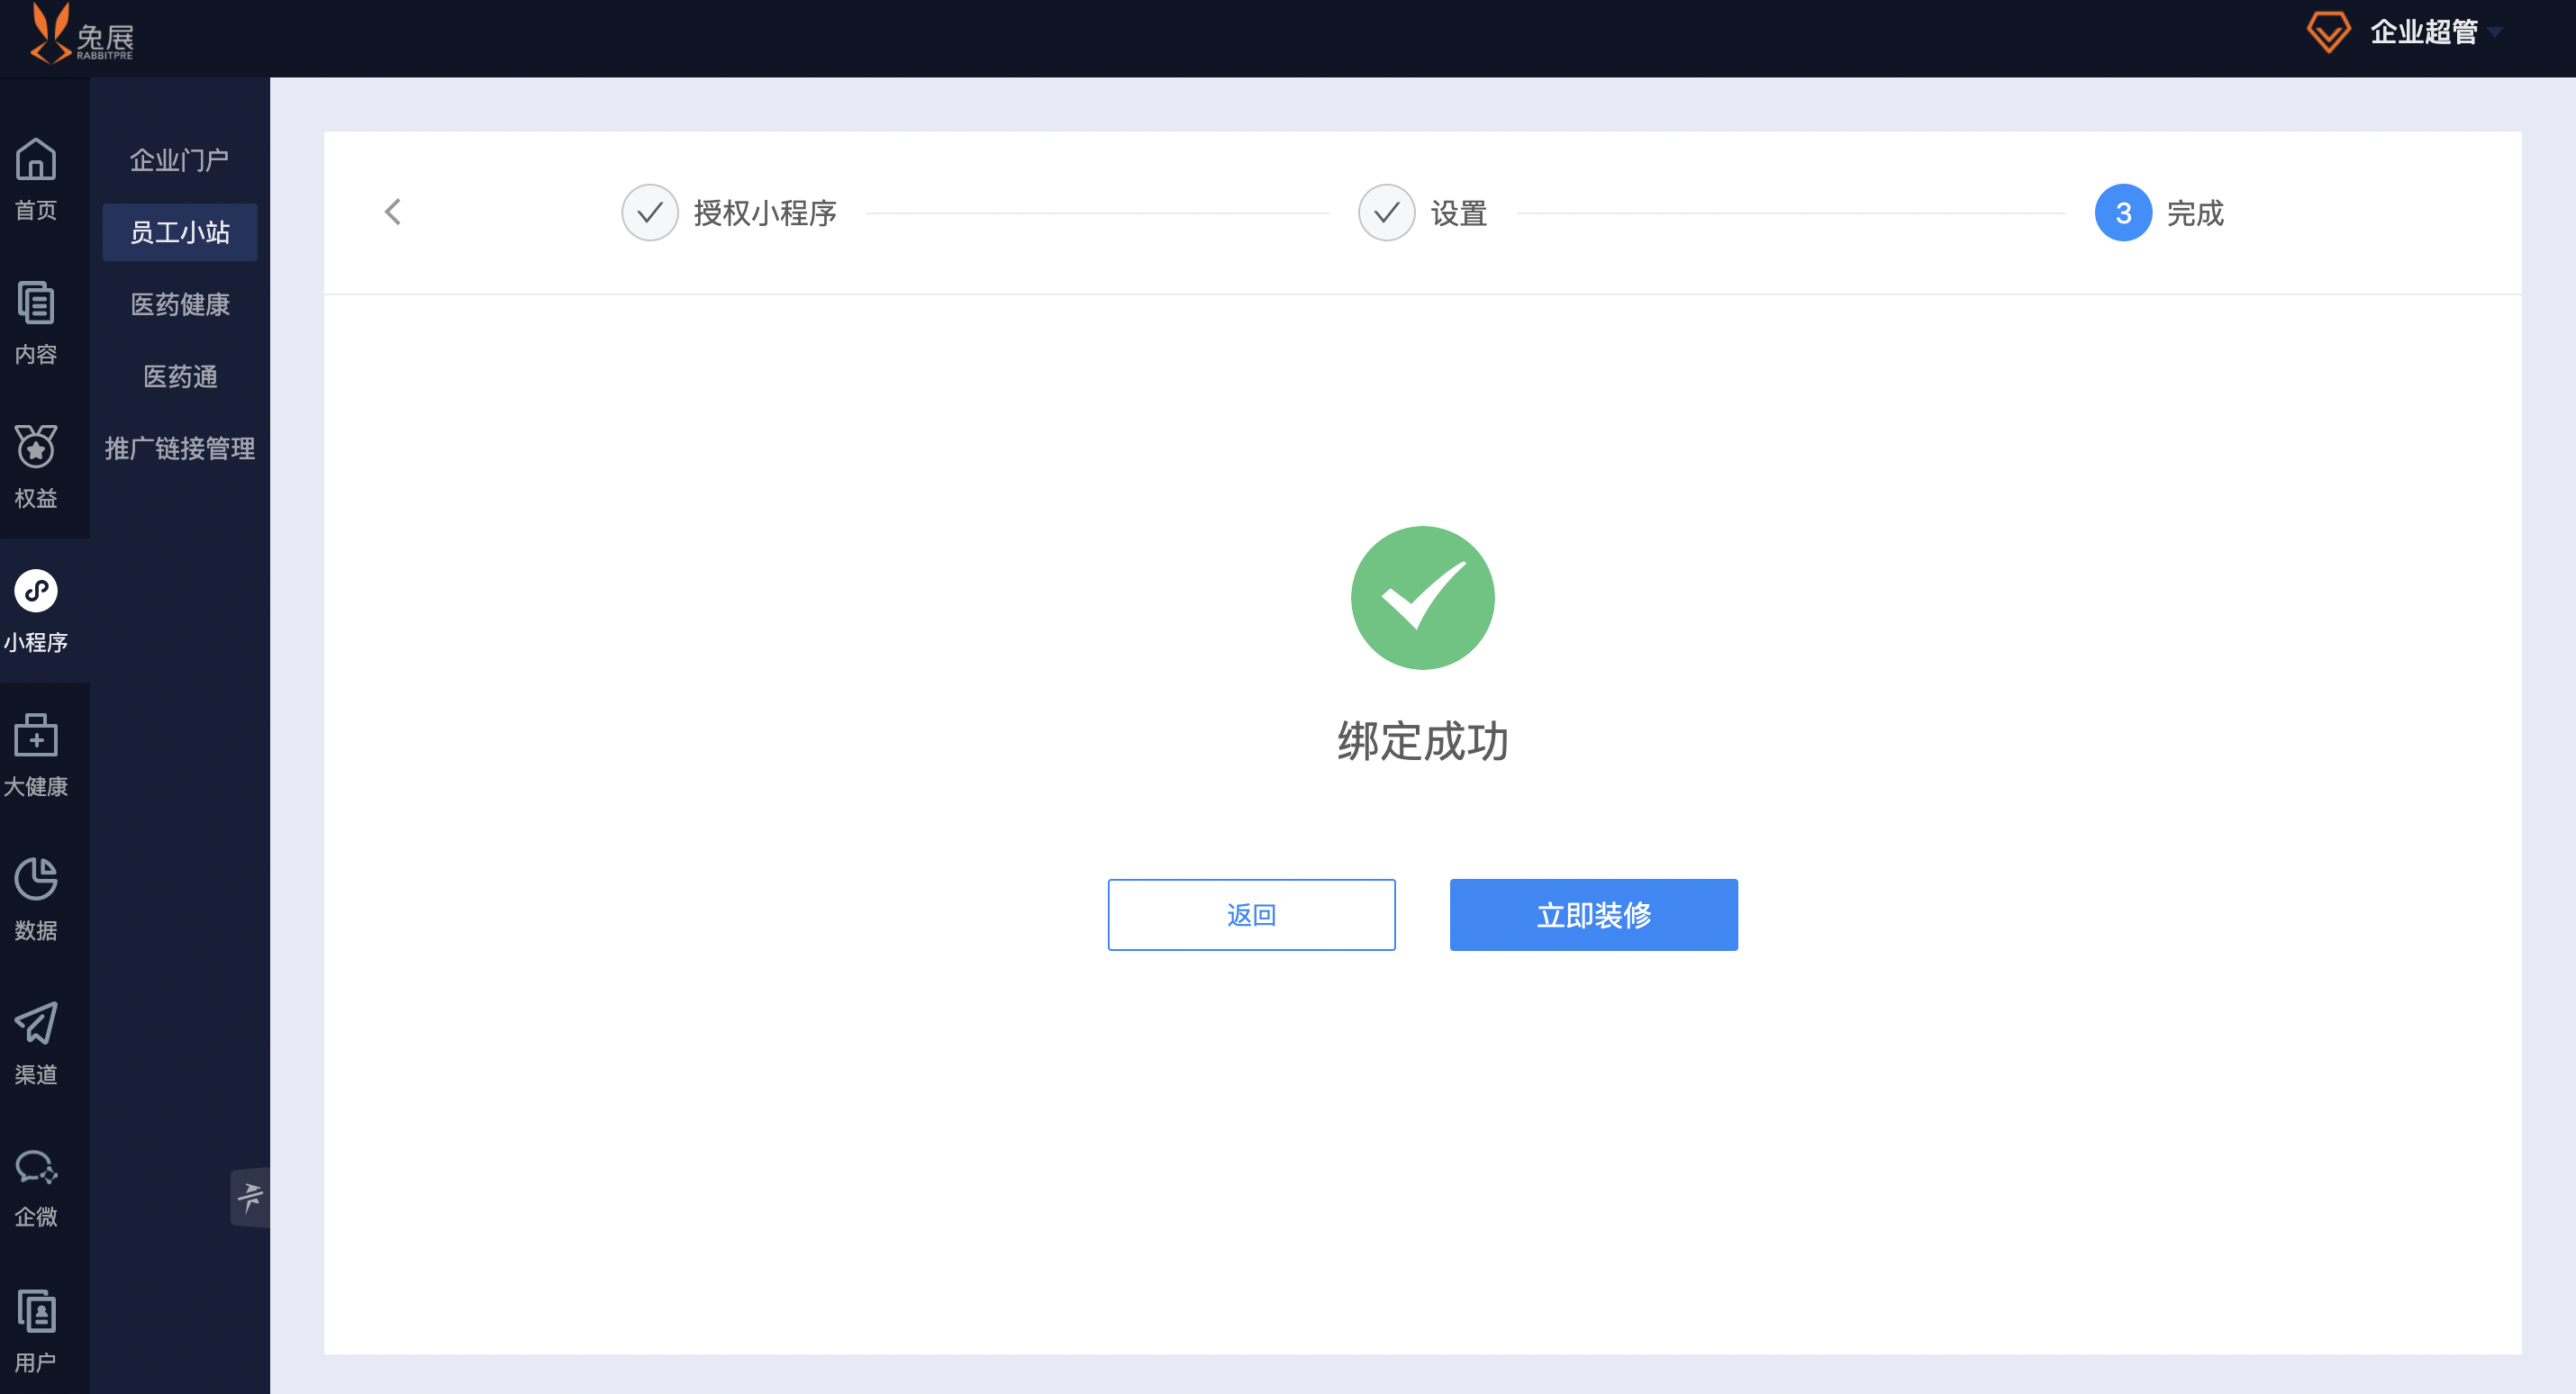The width and height of the screenshot is (2576, 1394).
Task: Open the 推广链接管理 submenu item
Action: coord(180,448)
